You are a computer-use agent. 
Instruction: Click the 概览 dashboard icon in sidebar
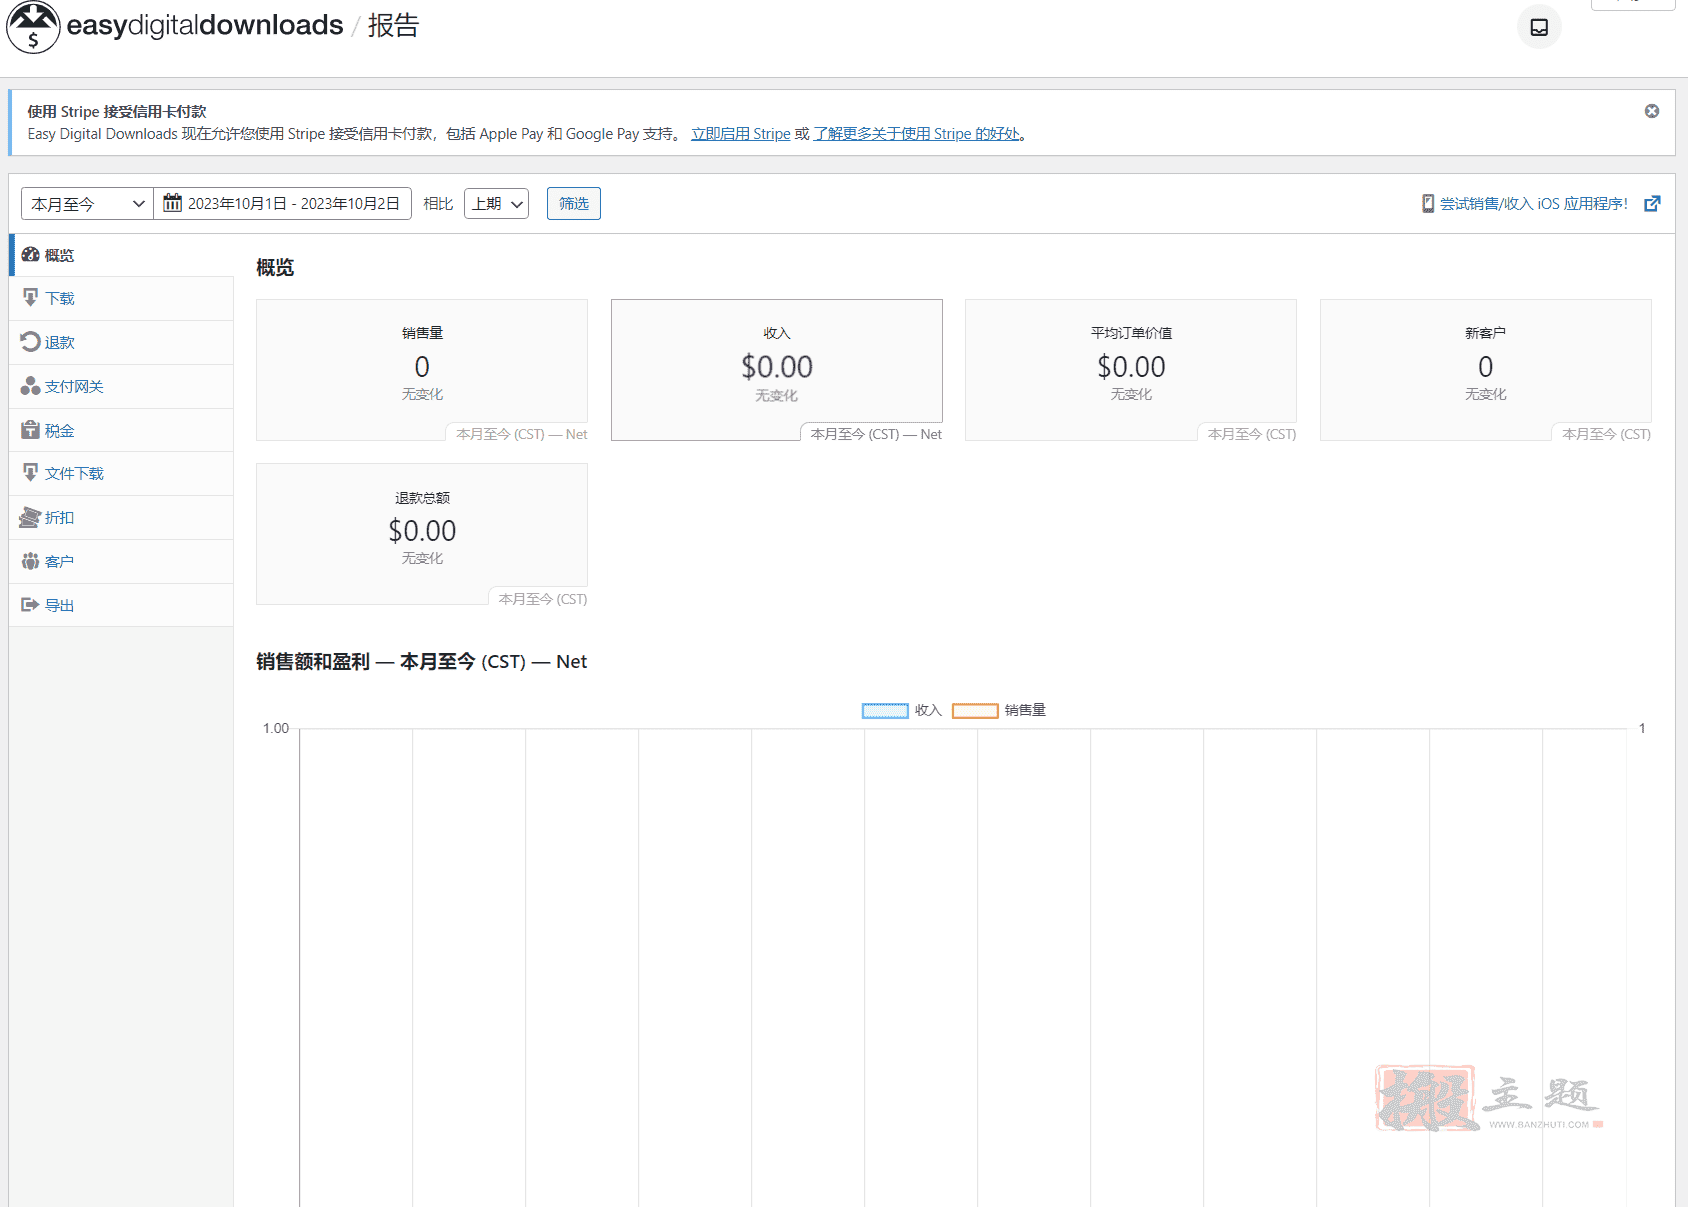pyautogui.click(x=30, y=255)
